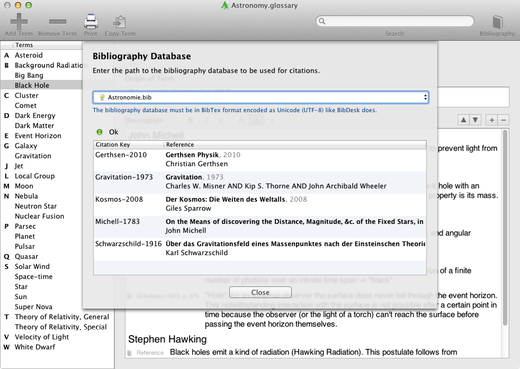Select the Michell-1783 citation row
Viewport: 520px width, 369px height.
click(x=260, y=227)
